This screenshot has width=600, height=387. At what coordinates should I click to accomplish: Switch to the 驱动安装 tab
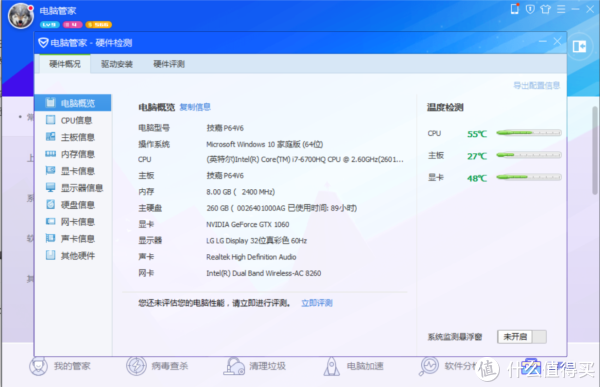pos(117,64)
